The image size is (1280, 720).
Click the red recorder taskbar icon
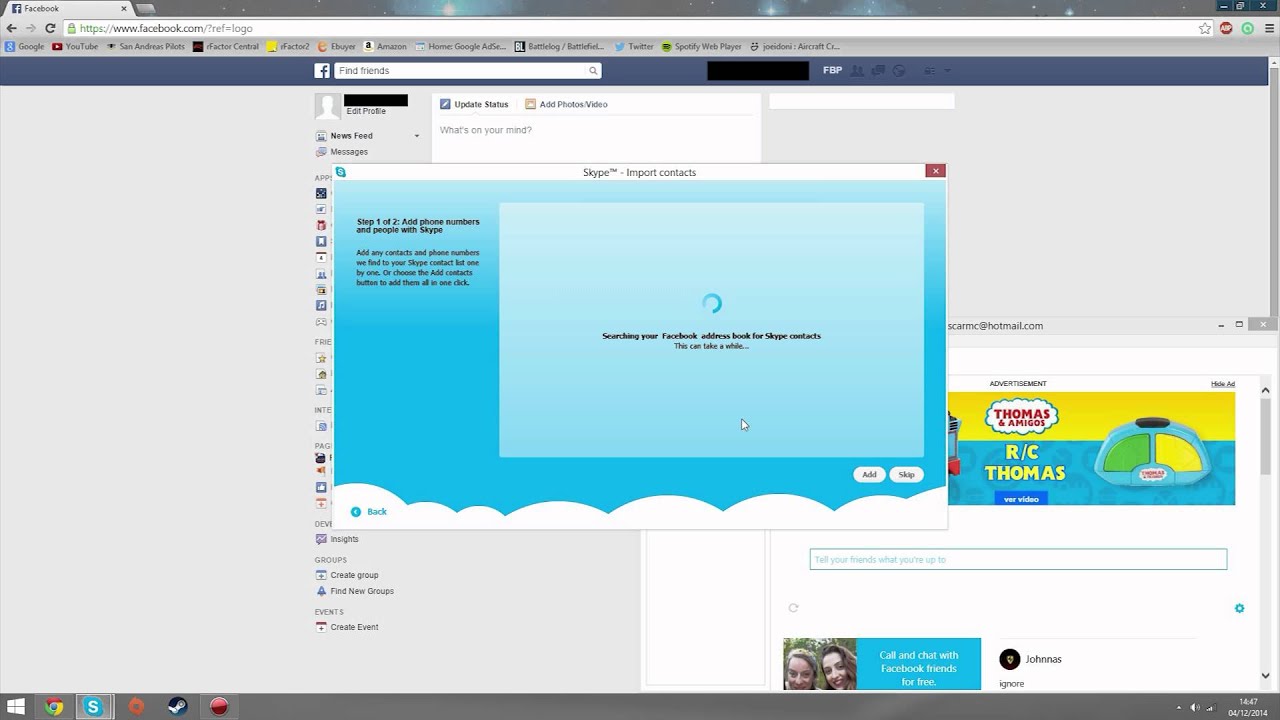coord(219,707)
